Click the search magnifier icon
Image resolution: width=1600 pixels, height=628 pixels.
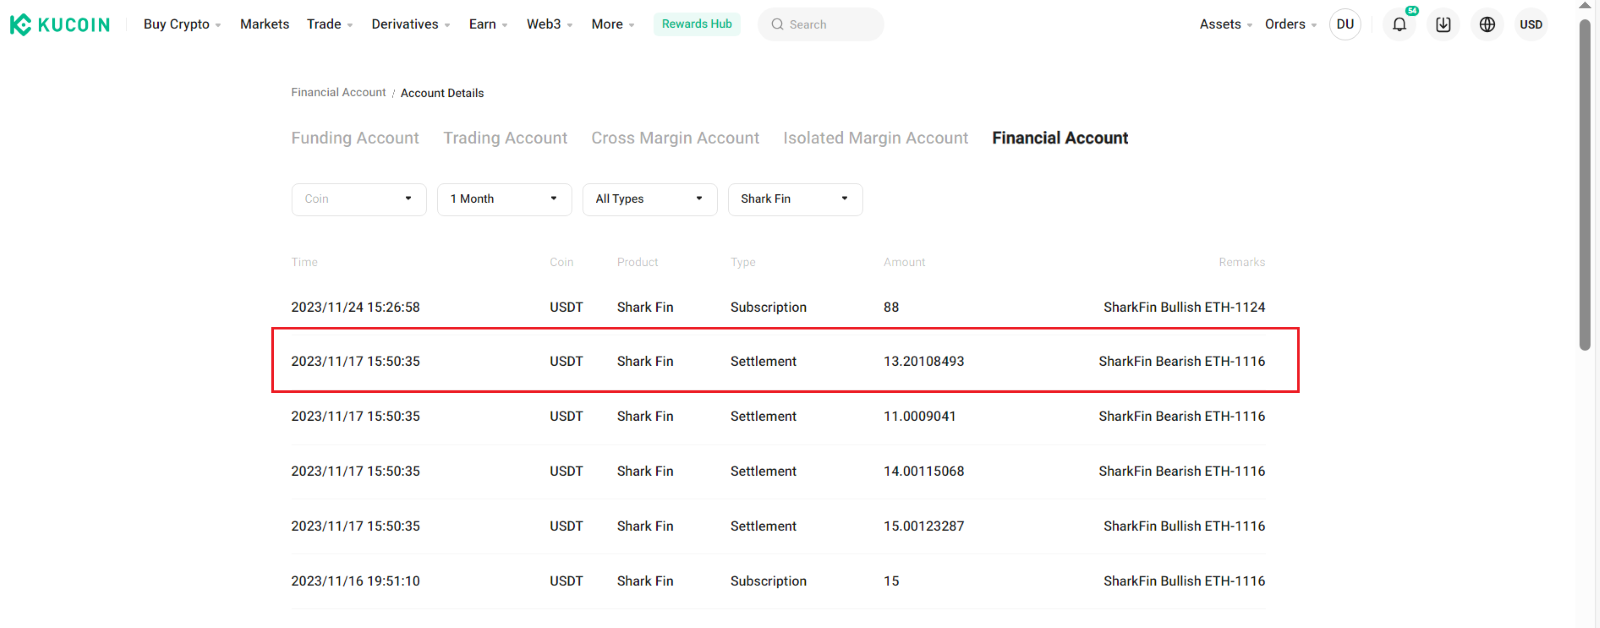[777, 25]
